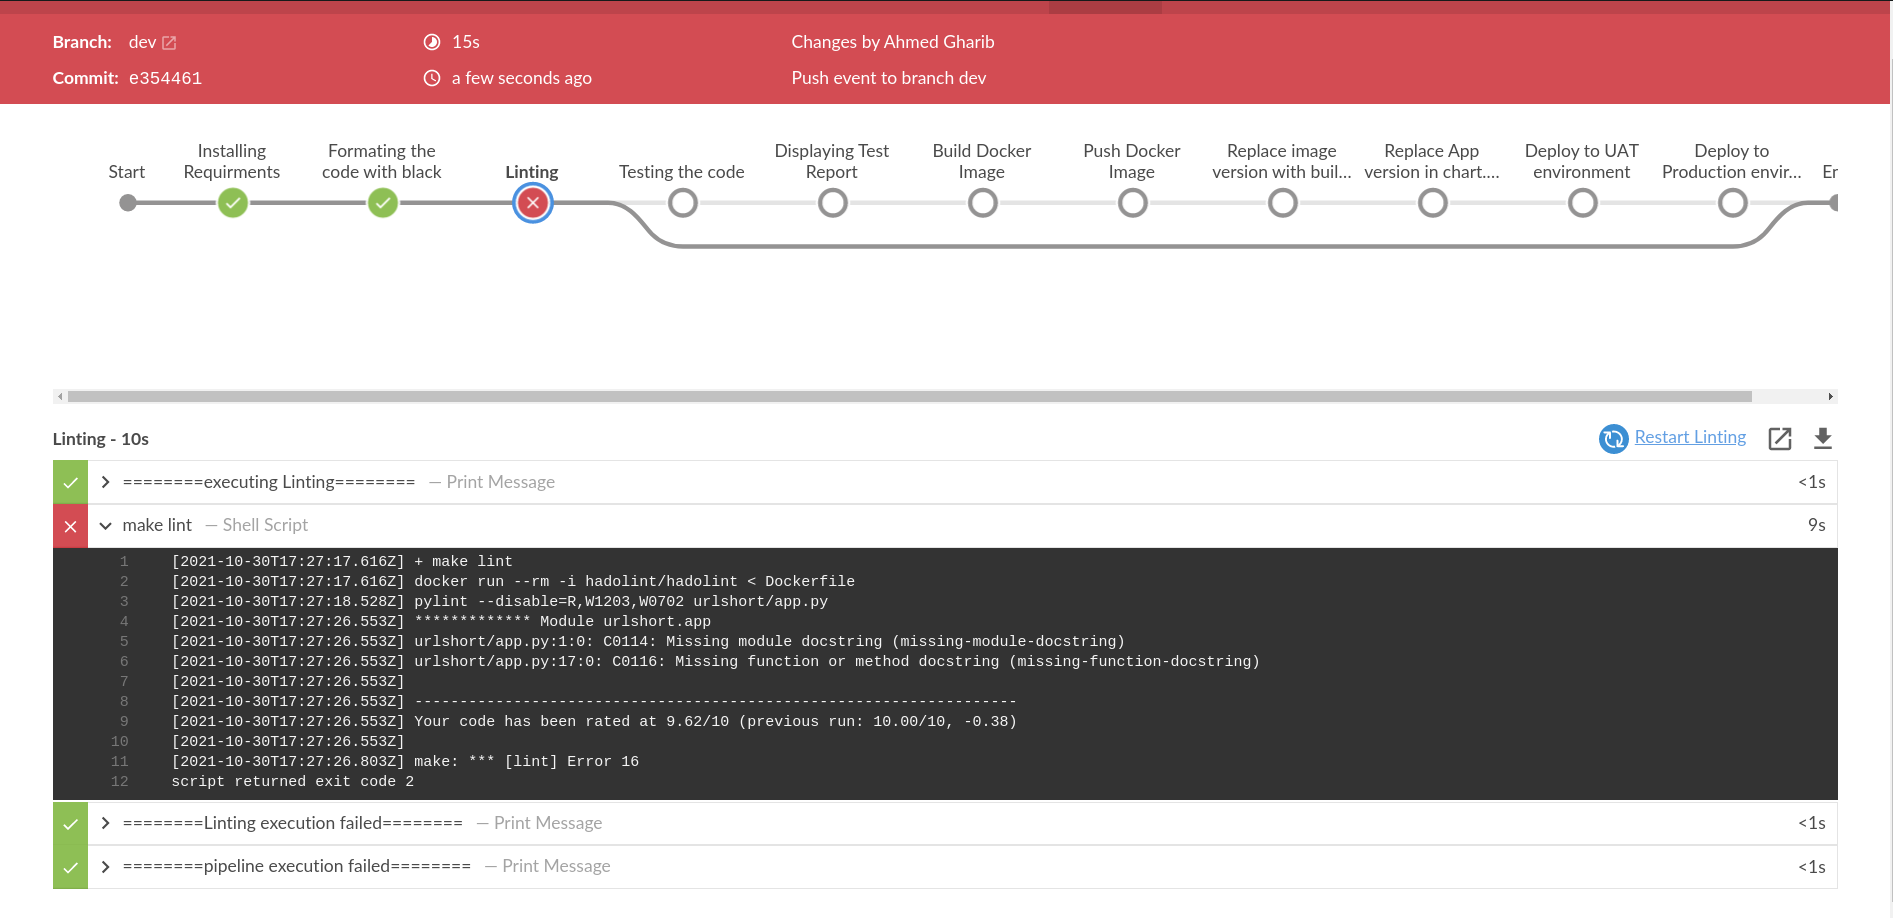Collapse the make lint shell script step
1893x918 pixels.
105,525
